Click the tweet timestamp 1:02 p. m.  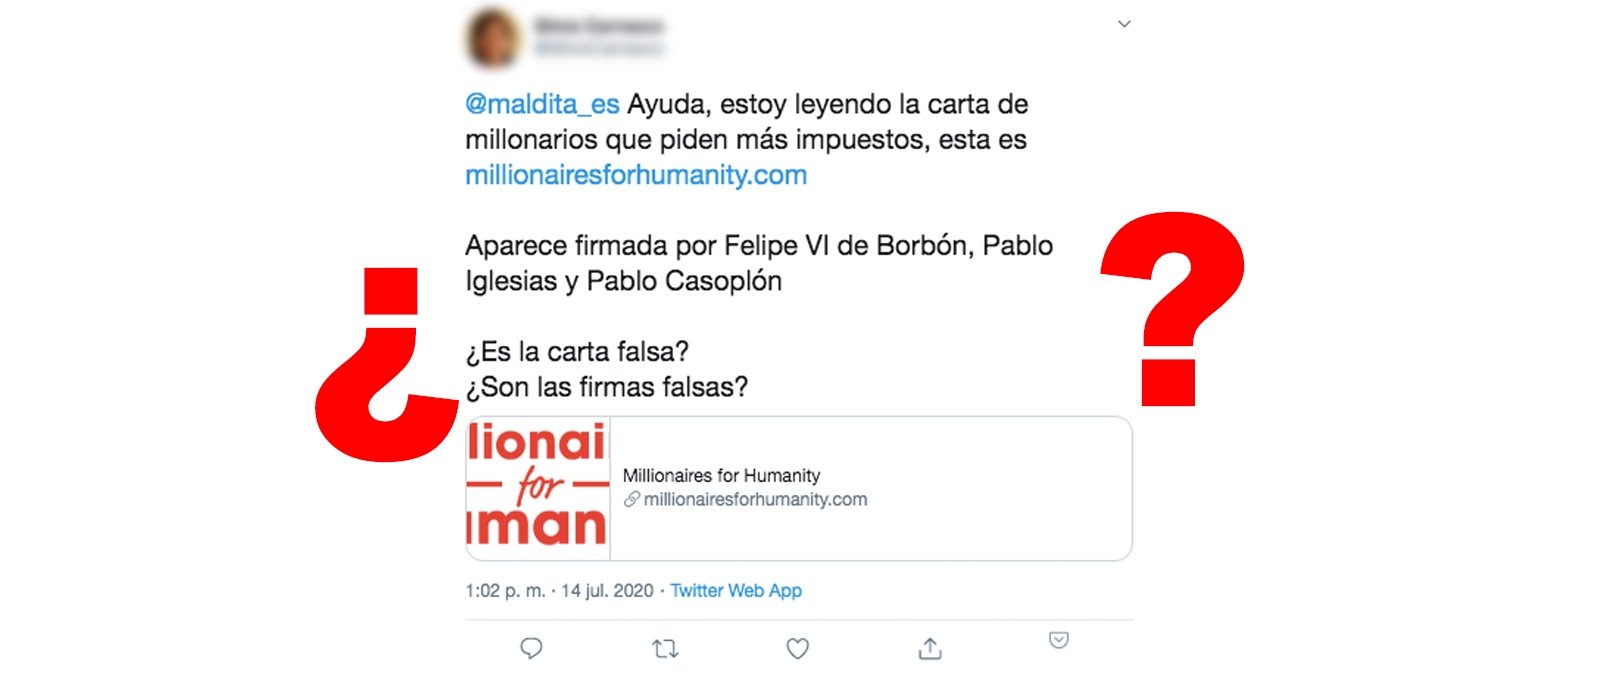click(505, 591)
